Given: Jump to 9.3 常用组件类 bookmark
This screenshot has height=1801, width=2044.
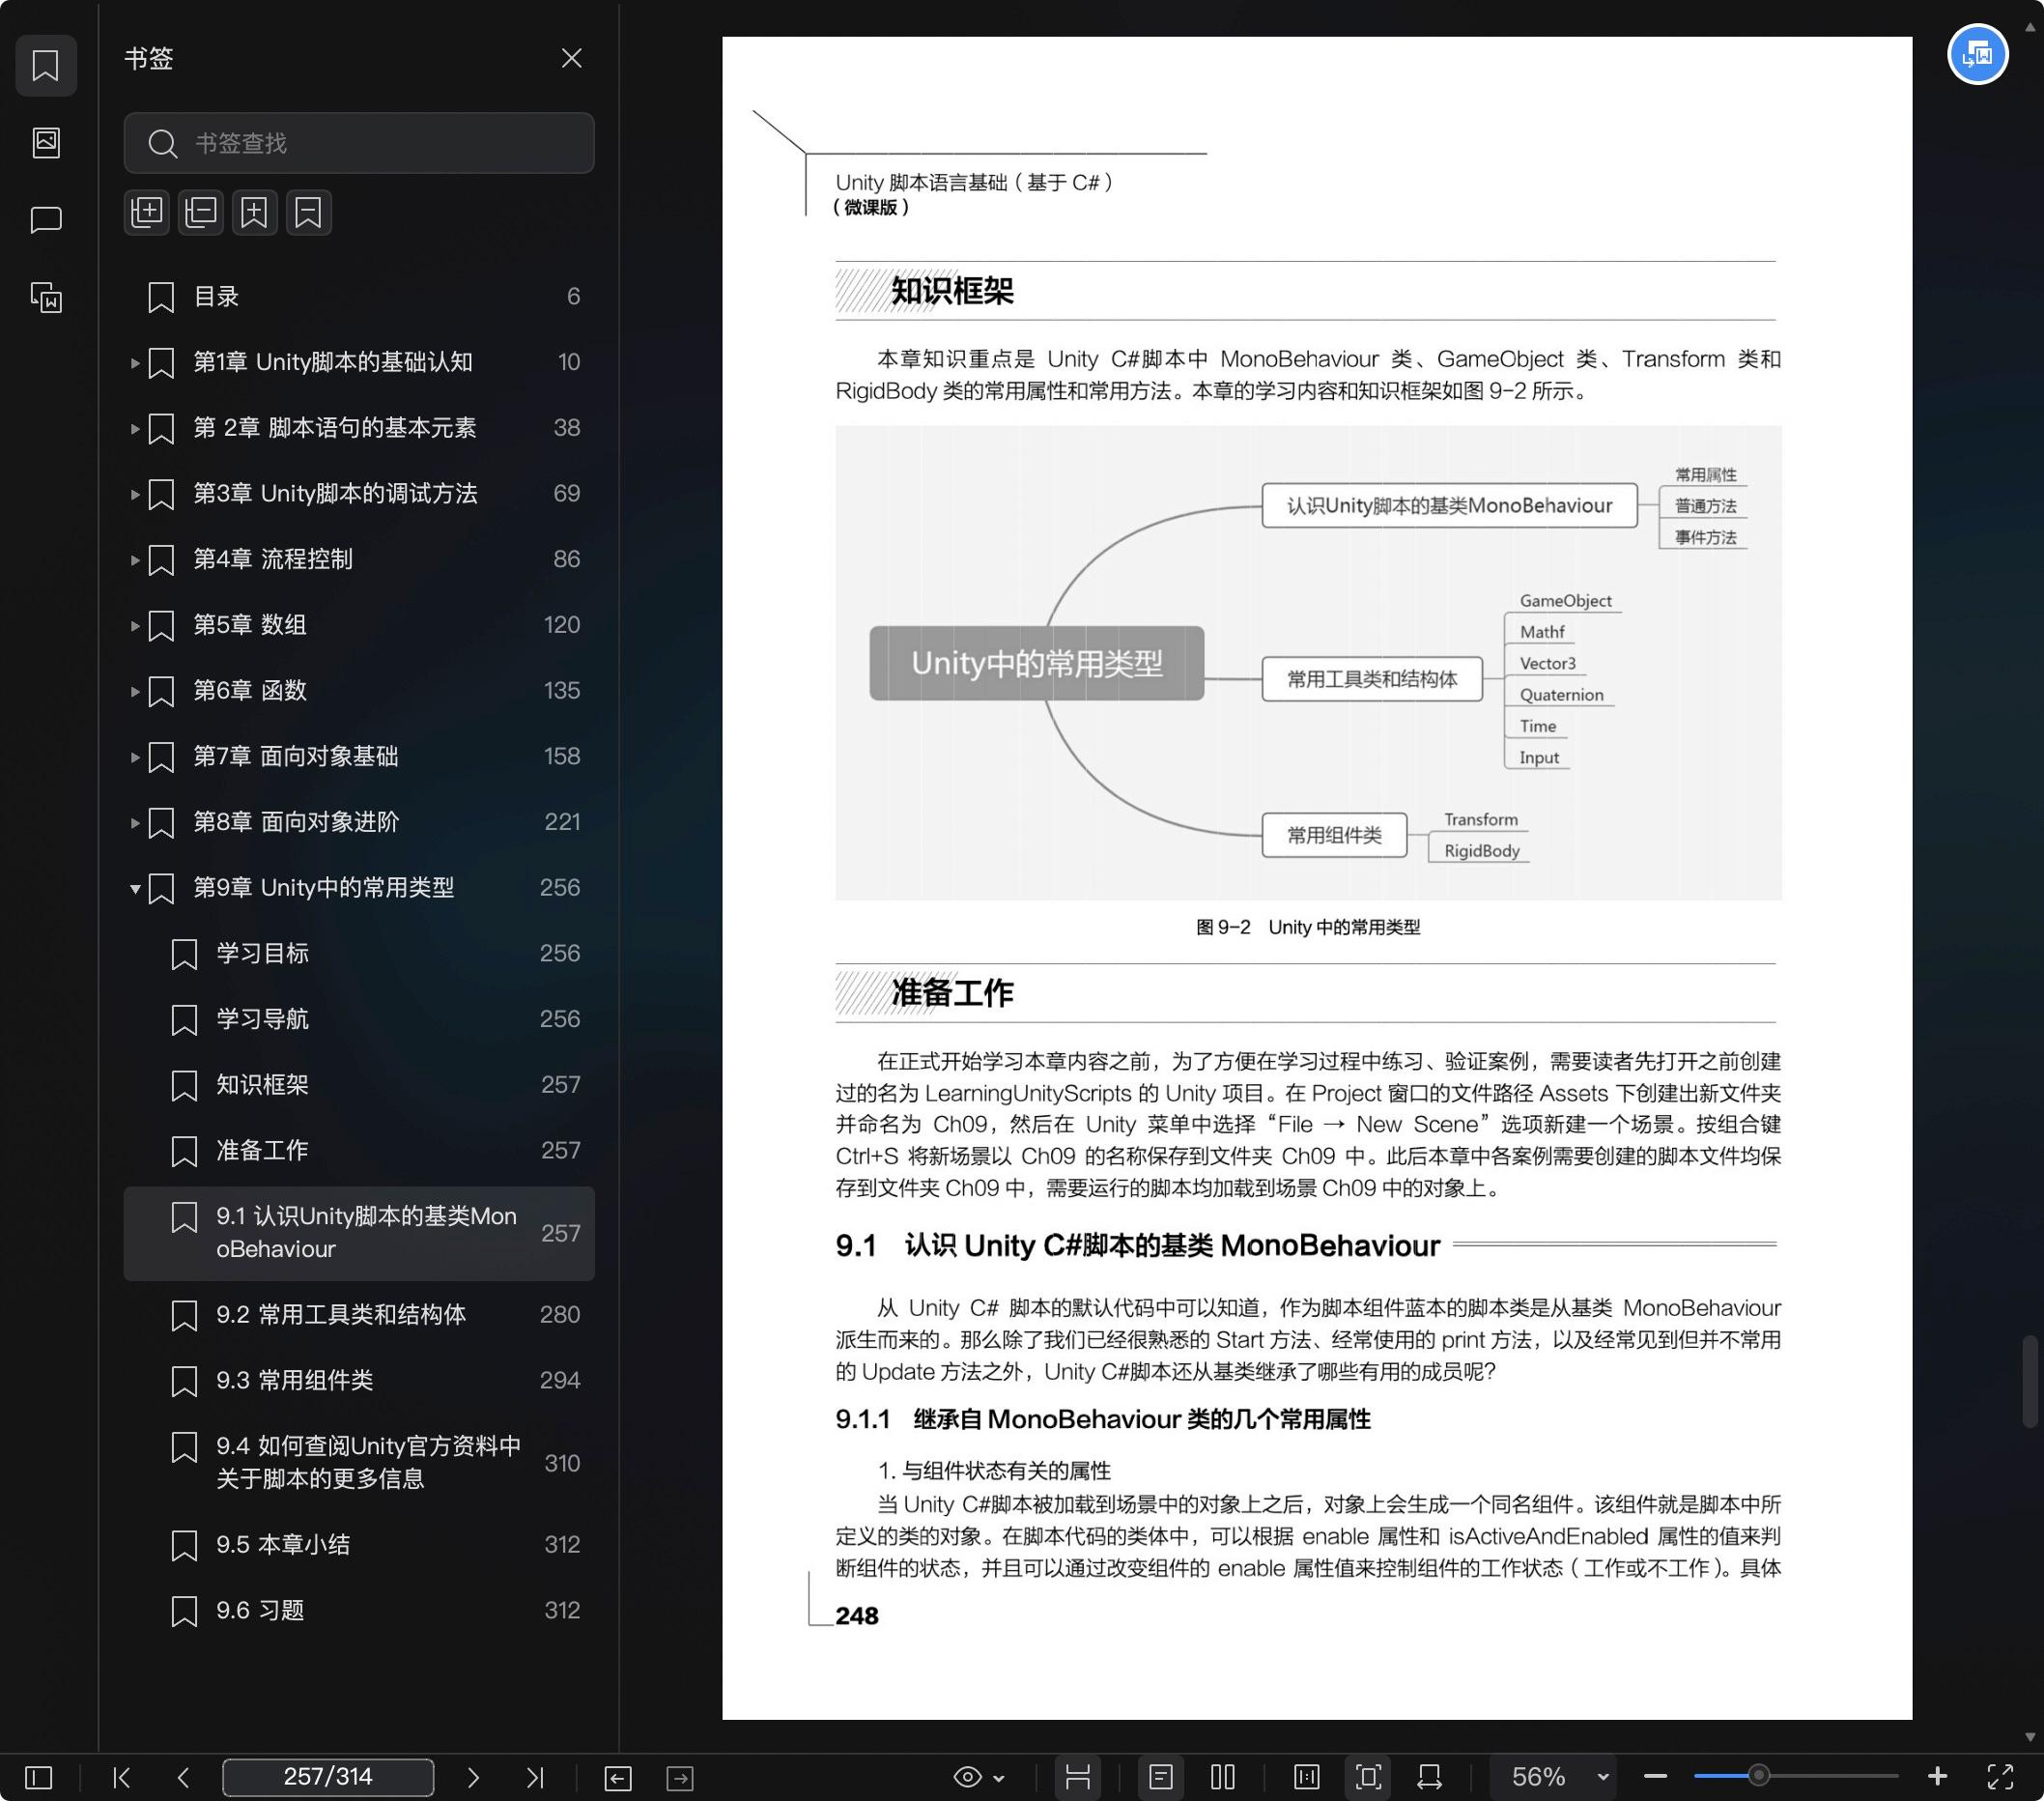Looking at the screenshot, I should coord(359,1380).
